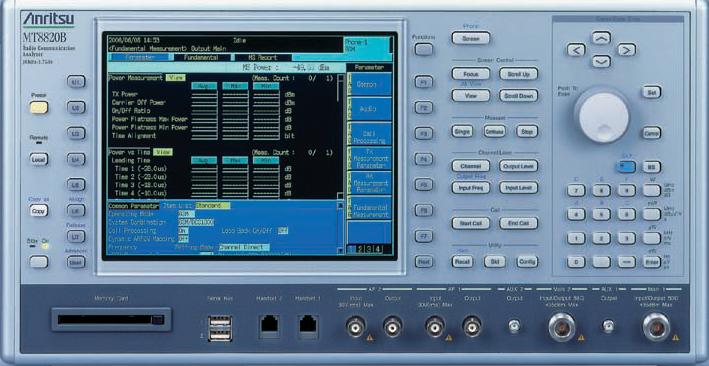Viewport: 709px width, 366px height.
Task: Toggle the Loop Back On/Off field
Action: (283, 231)
